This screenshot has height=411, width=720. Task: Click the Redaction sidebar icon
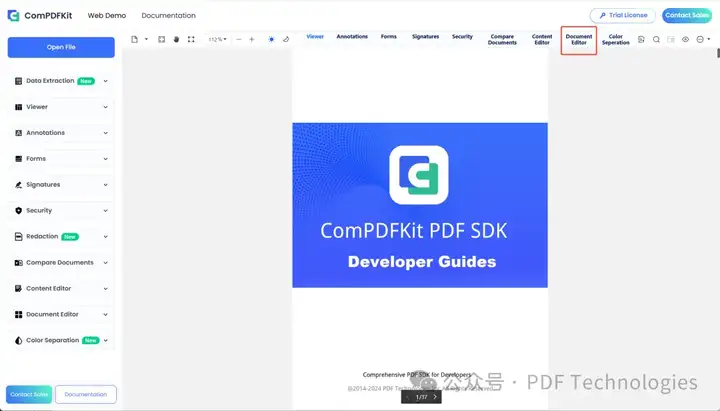point(18,237)
